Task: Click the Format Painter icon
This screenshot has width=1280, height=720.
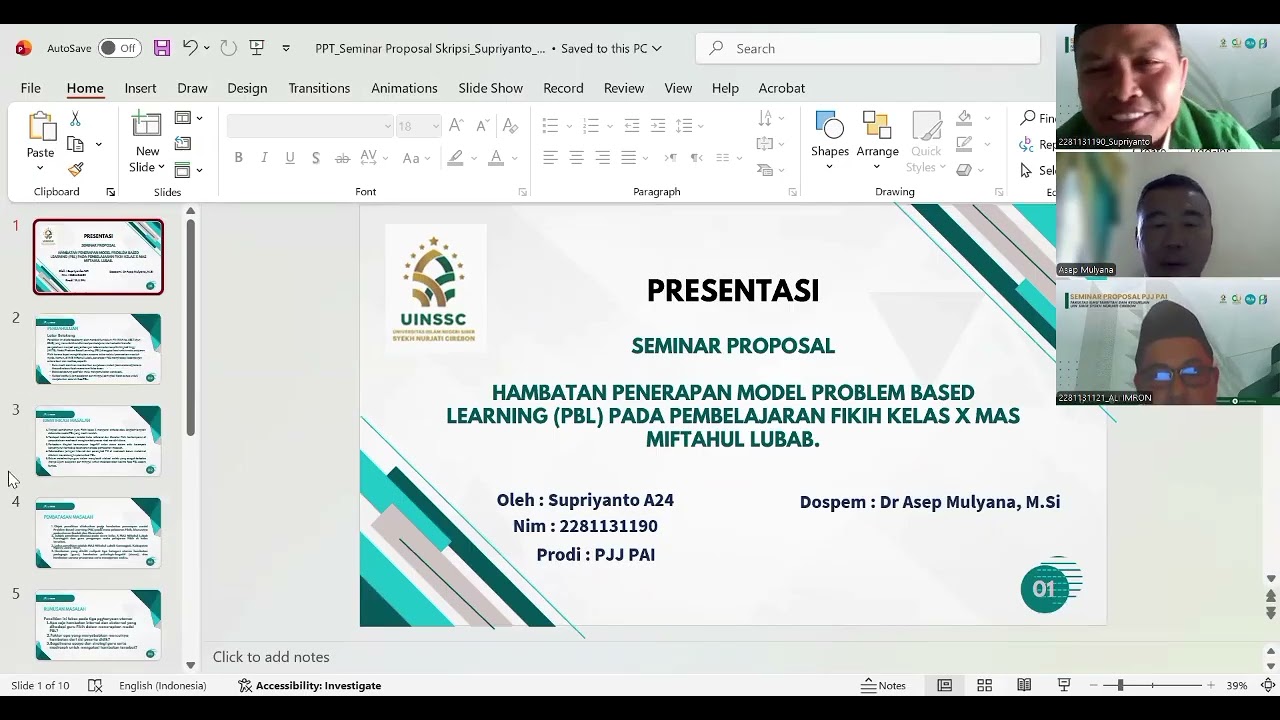Action: (75, 169)
